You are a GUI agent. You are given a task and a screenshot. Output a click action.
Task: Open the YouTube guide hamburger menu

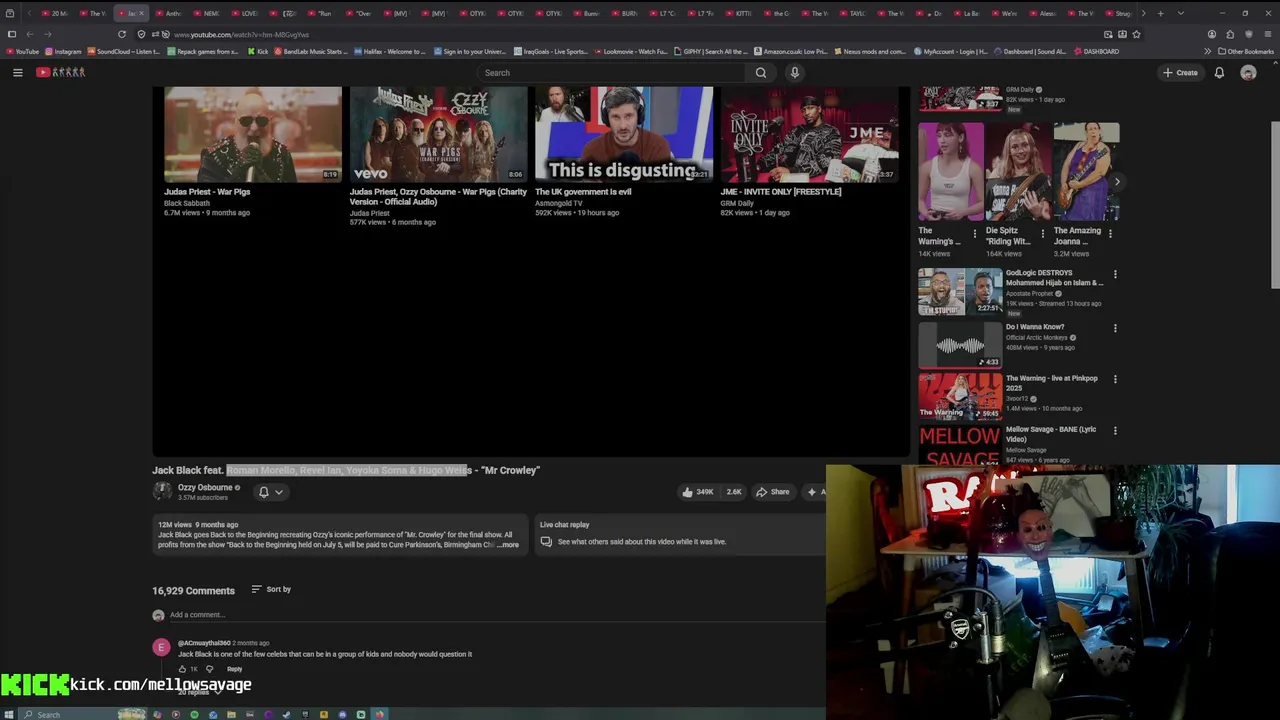click(x=17, y=72)
